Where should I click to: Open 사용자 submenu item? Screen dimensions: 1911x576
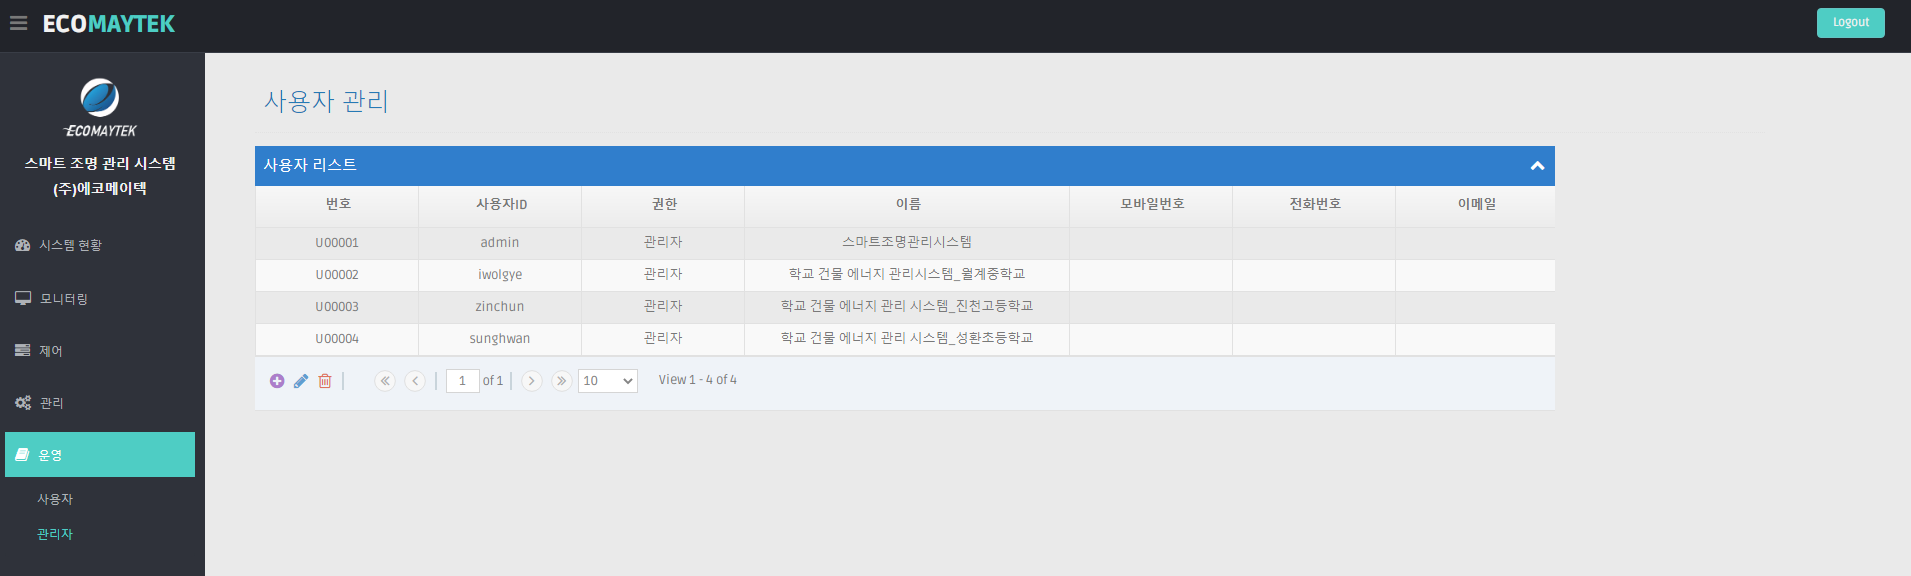tap(55, 499)
